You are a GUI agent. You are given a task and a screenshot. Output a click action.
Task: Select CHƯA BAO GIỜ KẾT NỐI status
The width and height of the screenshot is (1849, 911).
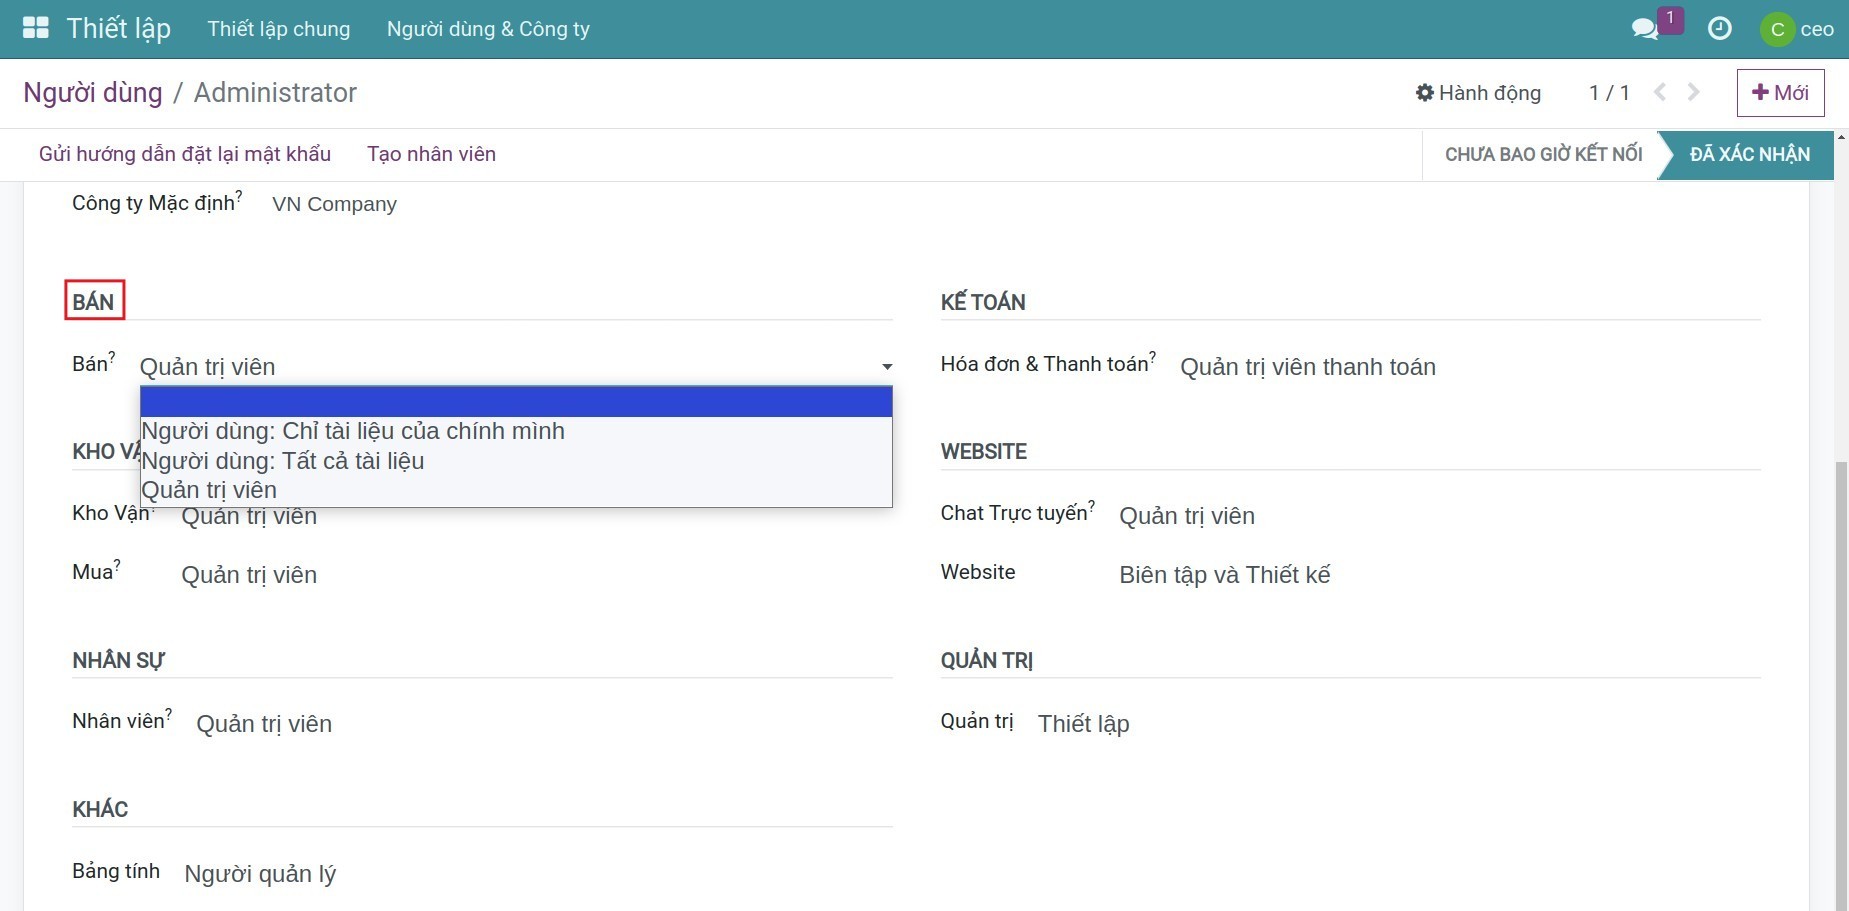pos(1542,155)
